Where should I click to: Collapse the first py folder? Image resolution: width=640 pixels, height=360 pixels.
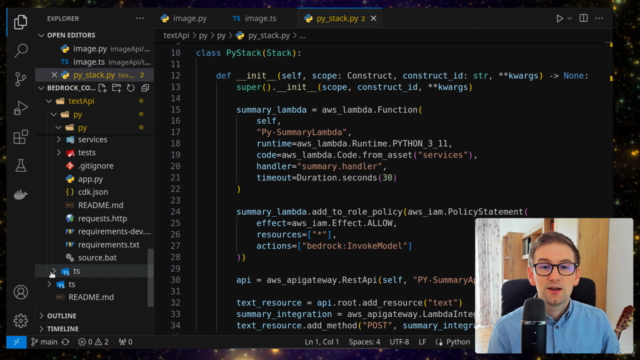click(54, 114)
